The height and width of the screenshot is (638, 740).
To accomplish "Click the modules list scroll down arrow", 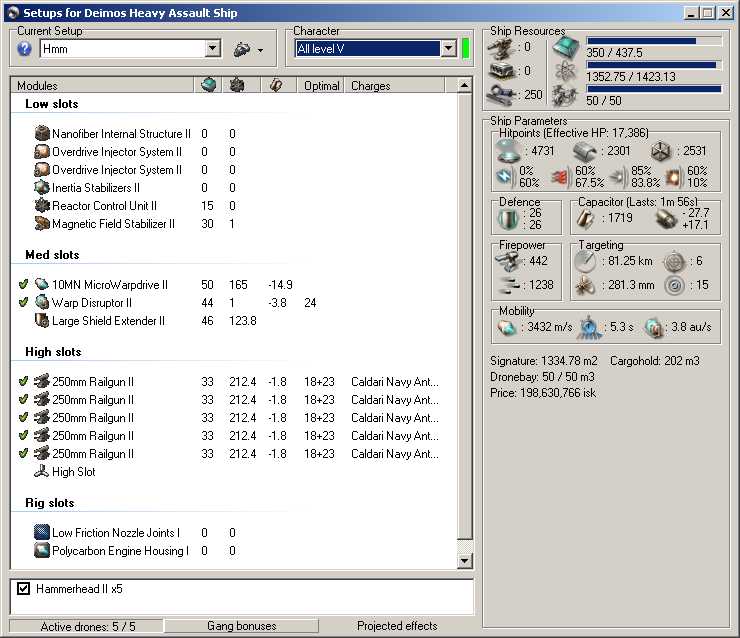I will click(464, 561).
